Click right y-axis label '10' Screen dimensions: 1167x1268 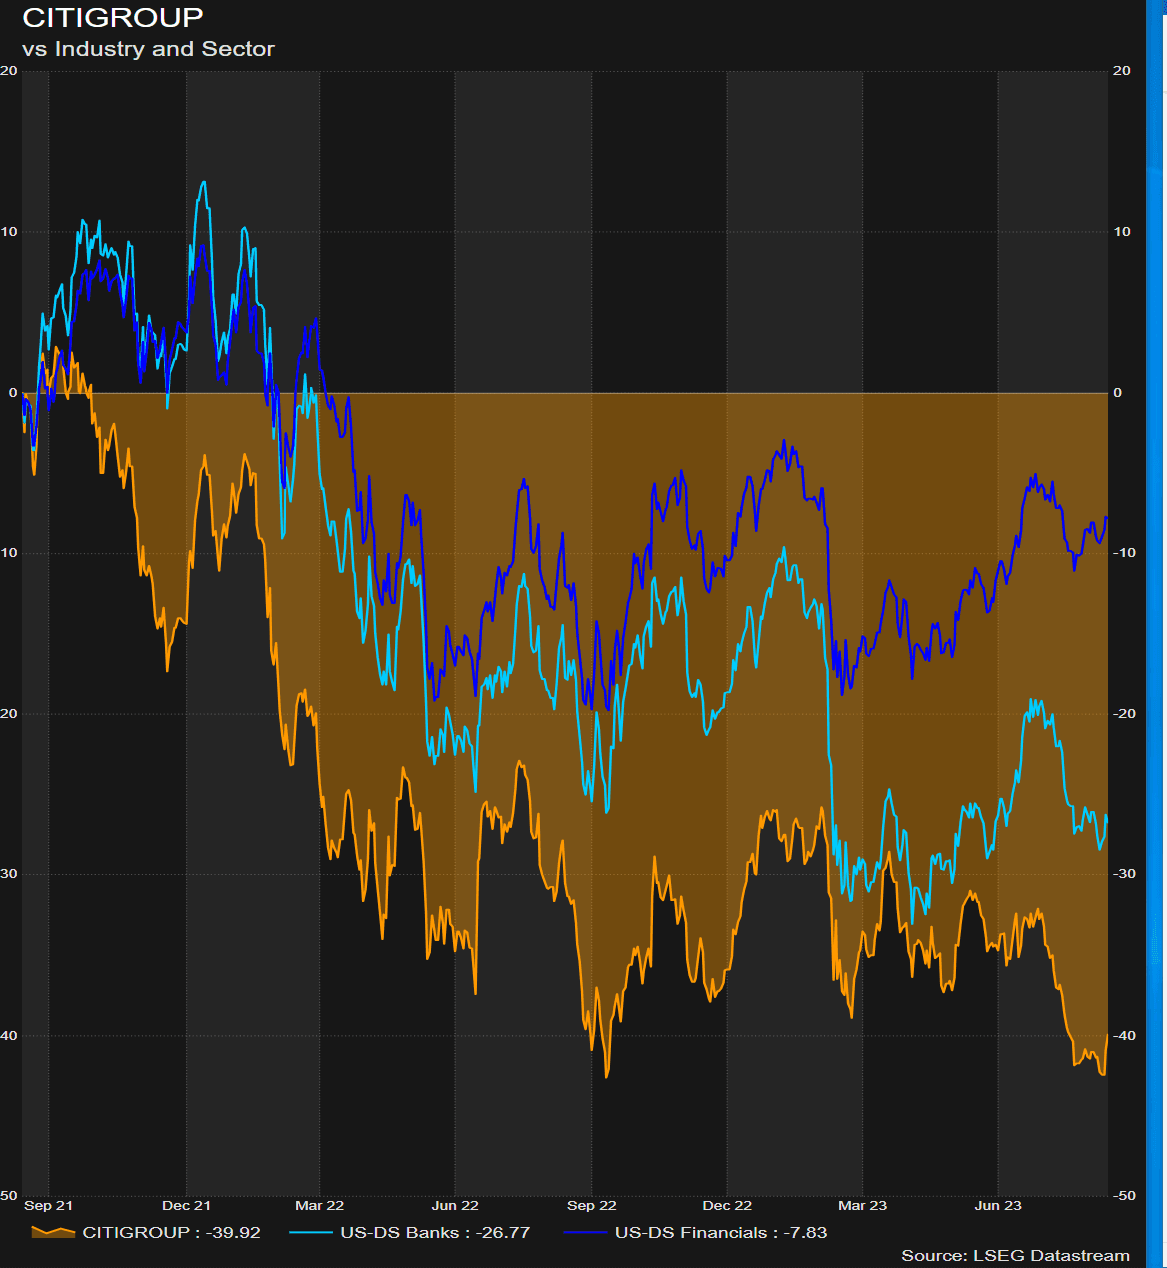1122,231
